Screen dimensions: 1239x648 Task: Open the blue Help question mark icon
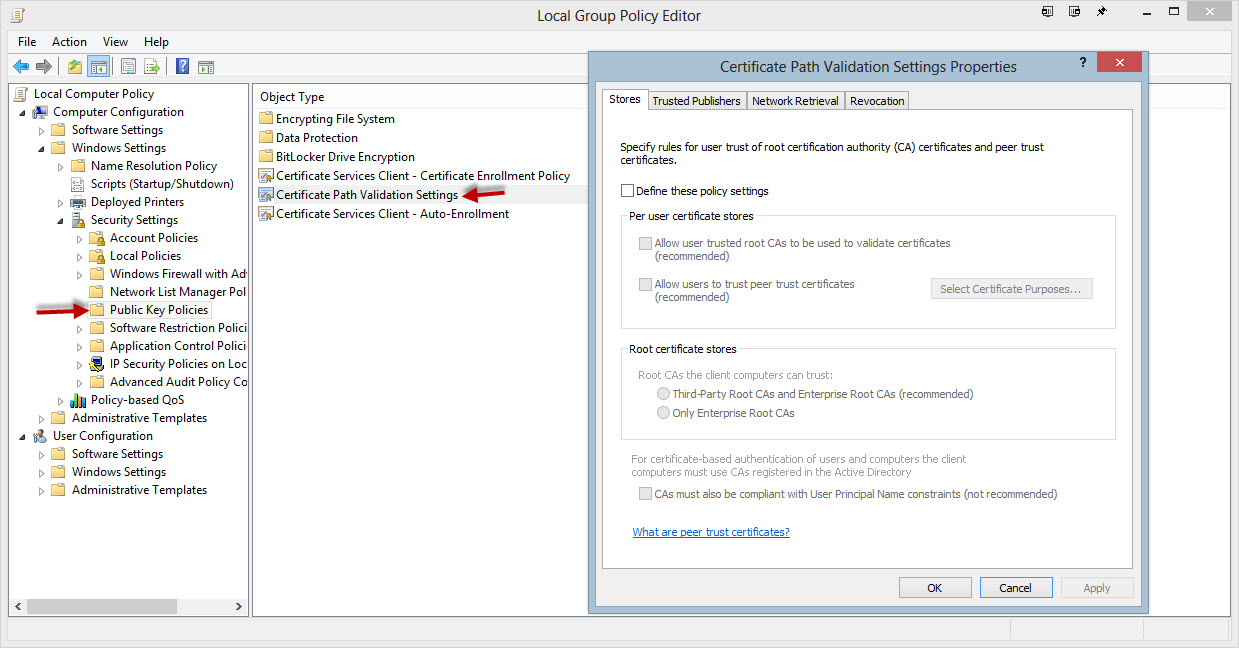(x=182, y=67)
